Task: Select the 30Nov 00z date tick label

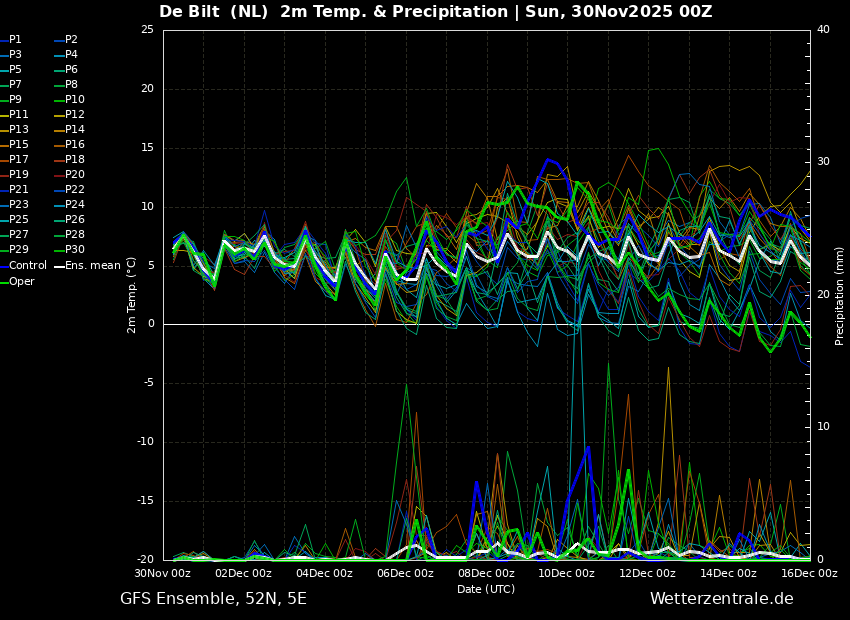Action: click(163, 574)
